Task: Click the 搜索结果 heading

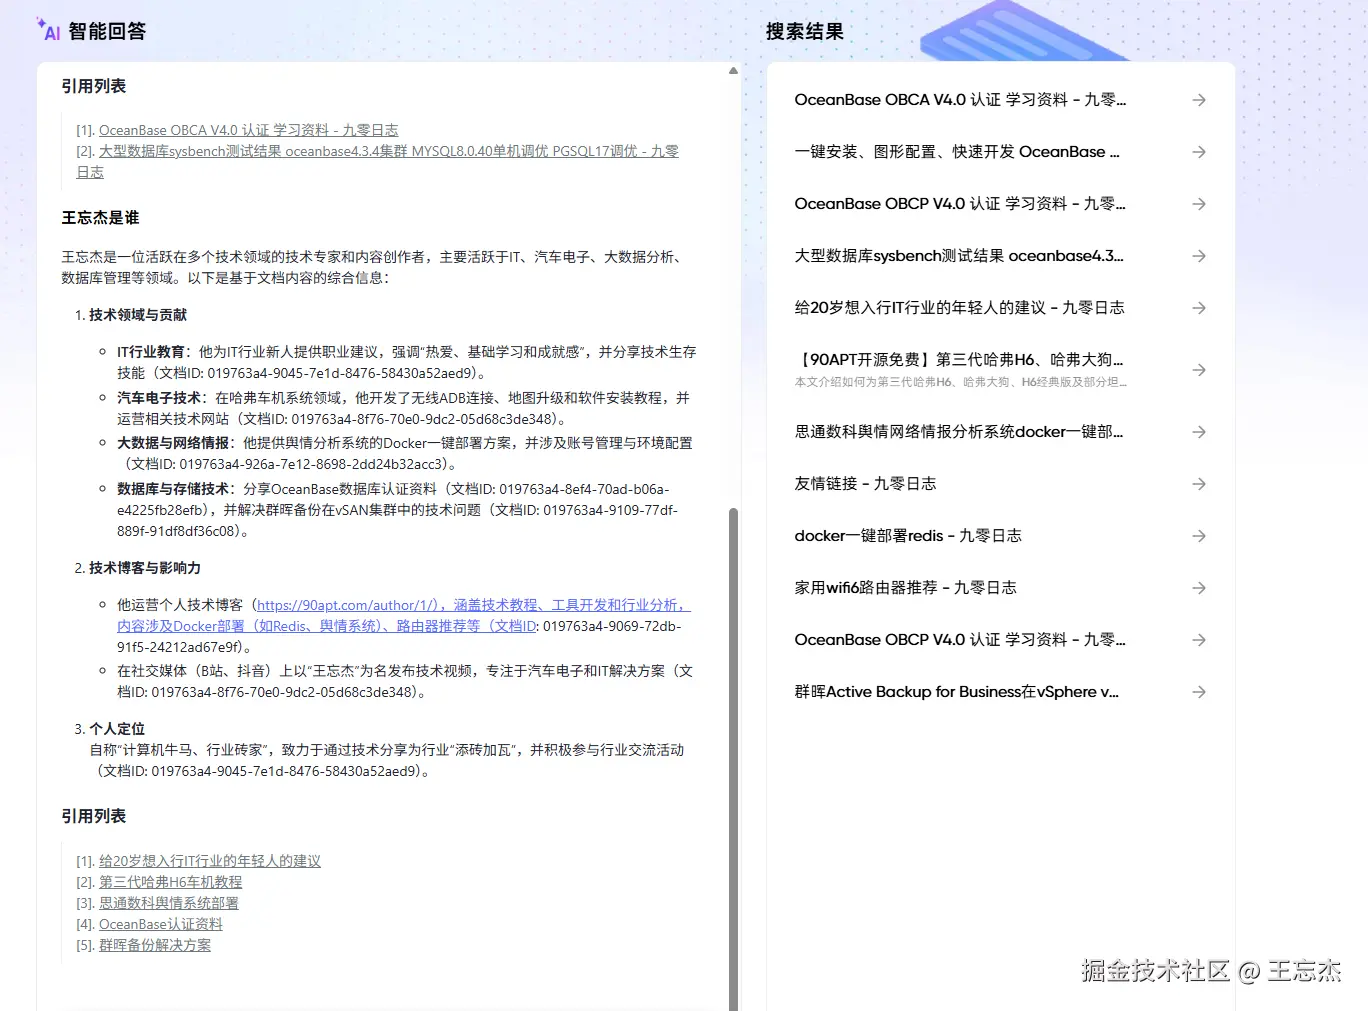Action: [x=805, y=31]
